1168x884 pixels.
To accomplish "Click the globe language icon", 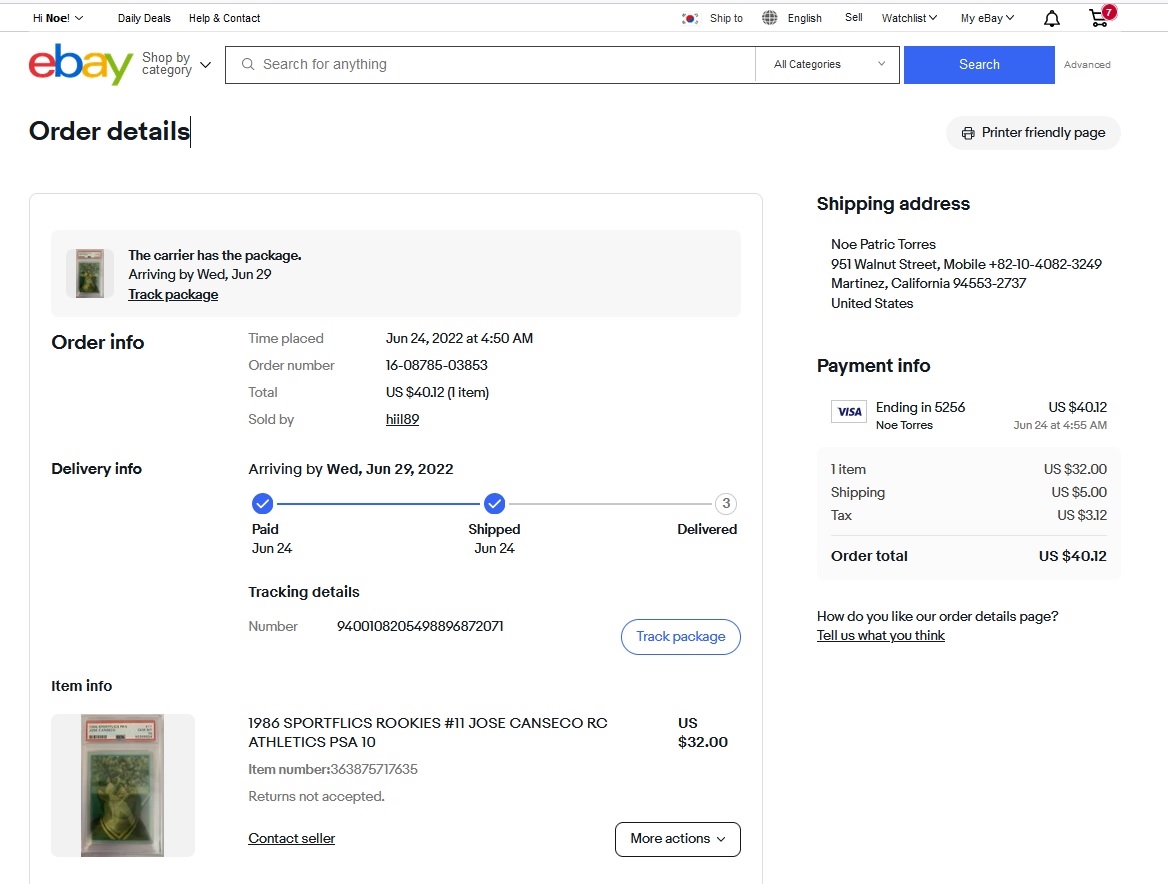I will pyautogui.click(x=769, y=18).
